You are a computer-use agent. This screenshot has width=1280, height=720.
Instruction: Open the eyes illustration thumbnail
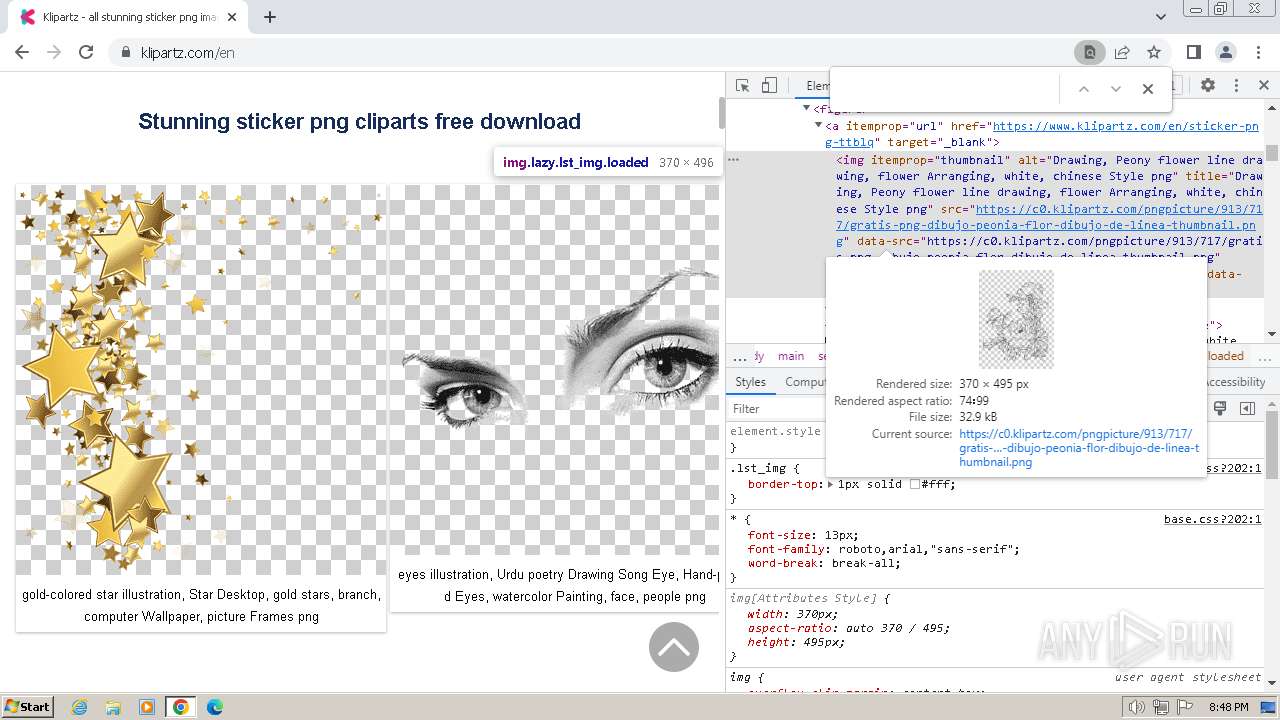point(555,370)
